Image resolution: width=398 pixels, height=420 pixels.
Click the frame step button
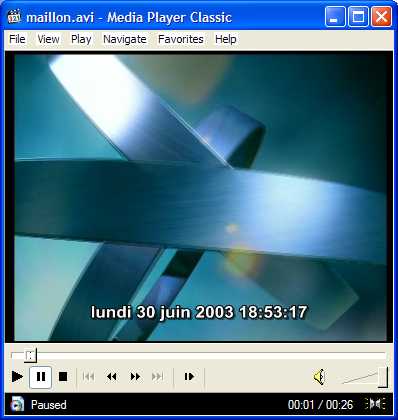pyautogui.click(x=189, y=377)
